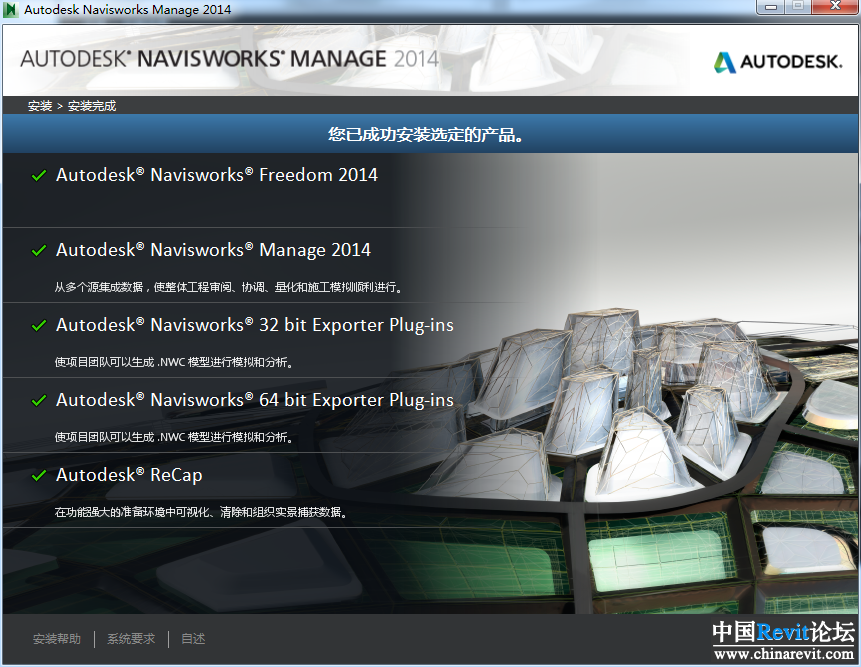Screen dimensions: 861x667
Task: Click the green checkmark beside Autodesk ReCap
Action: pos(39,476)
